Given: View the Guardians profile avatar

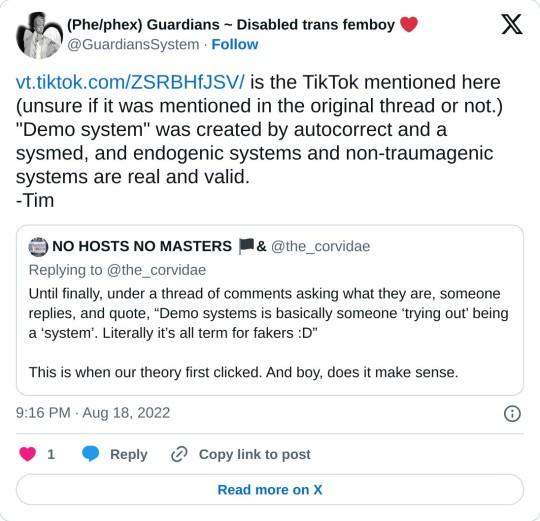Looking at the screenshot, I should 40,35.
